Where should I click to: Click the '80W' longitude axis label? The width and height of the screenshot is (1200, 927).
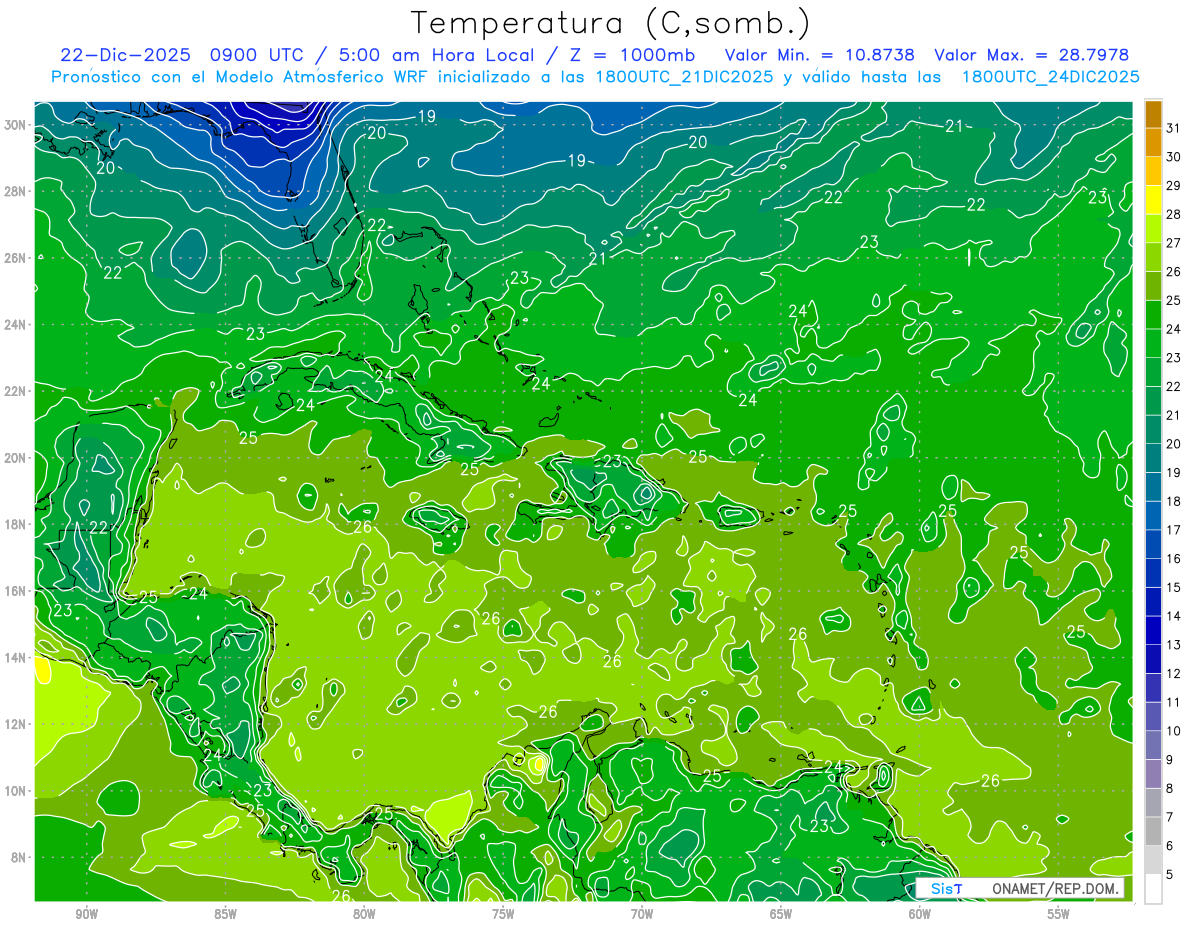(x=364, y=914)
